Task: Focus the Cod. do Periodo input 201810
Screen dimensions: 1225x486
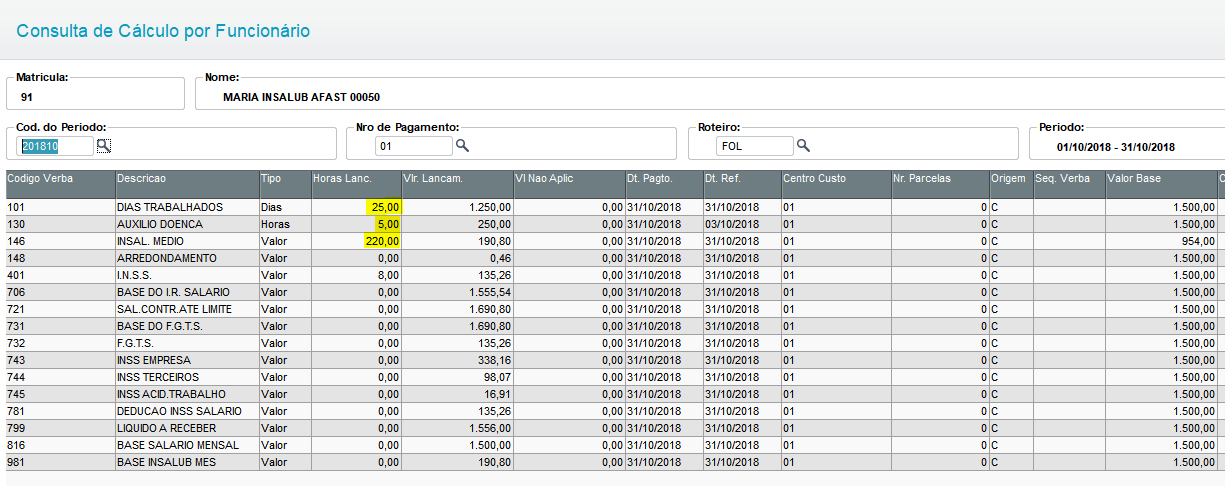Action: (x=56, y=146)
